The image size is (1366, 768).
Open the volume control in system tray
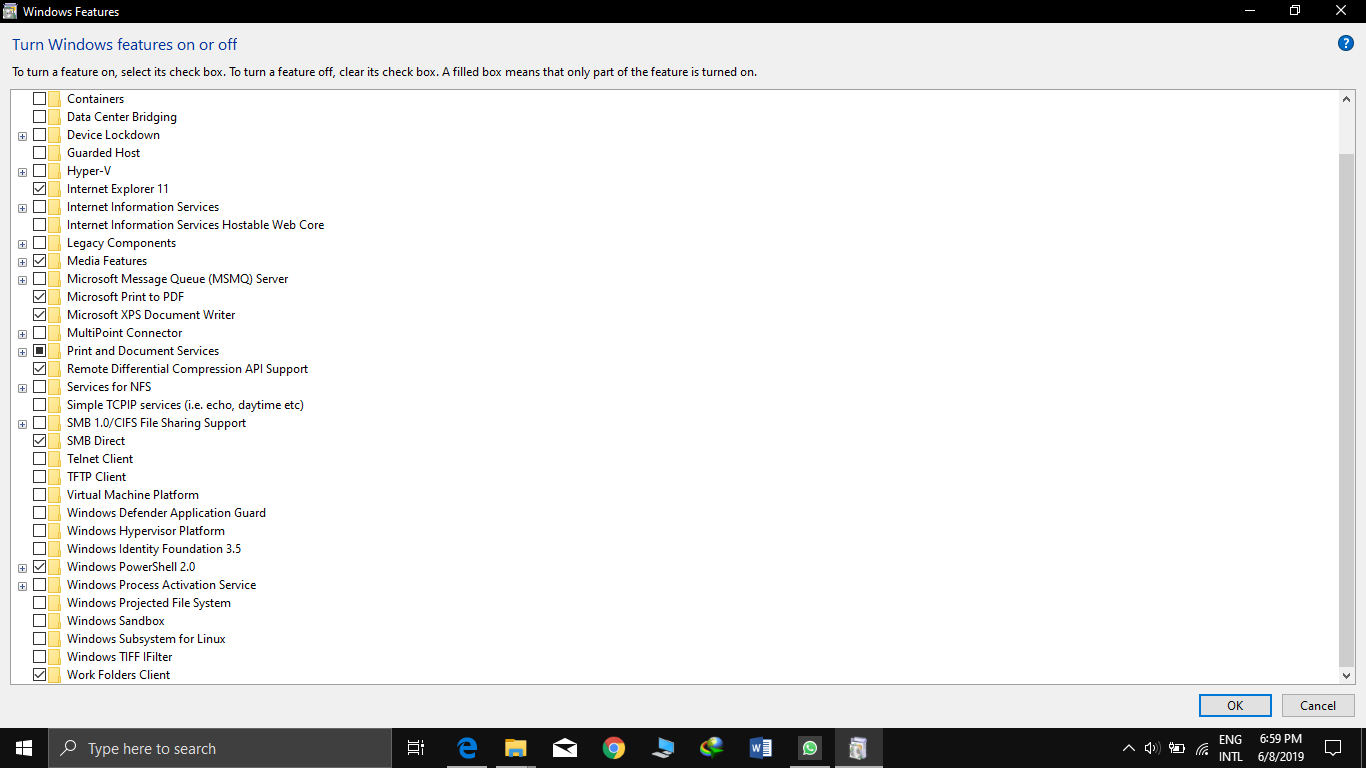[x=1152, y=748]
